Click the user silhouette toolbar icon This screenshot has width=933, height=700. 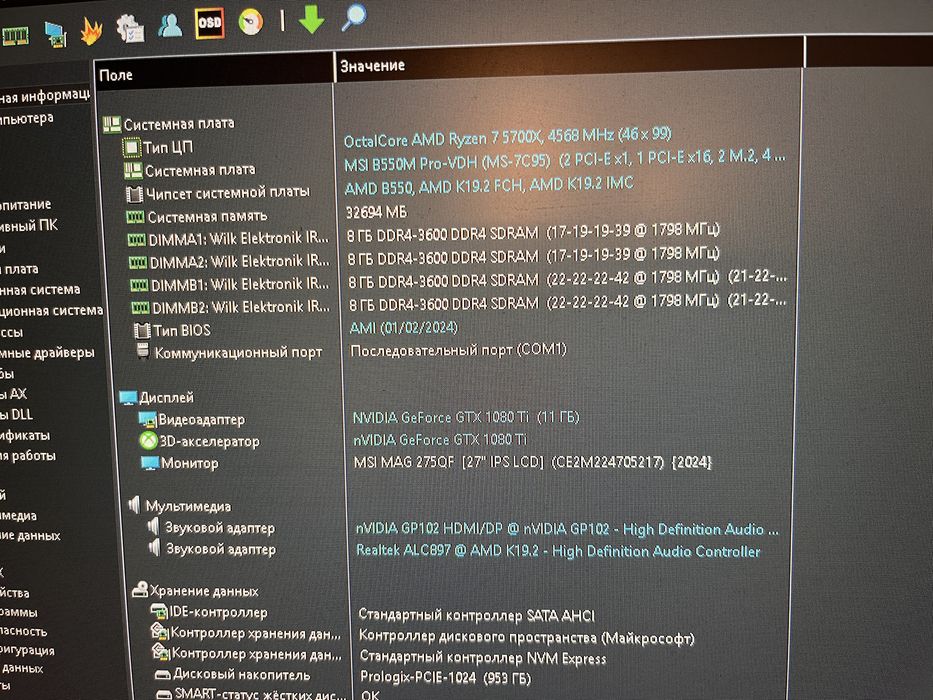point(170,26)
